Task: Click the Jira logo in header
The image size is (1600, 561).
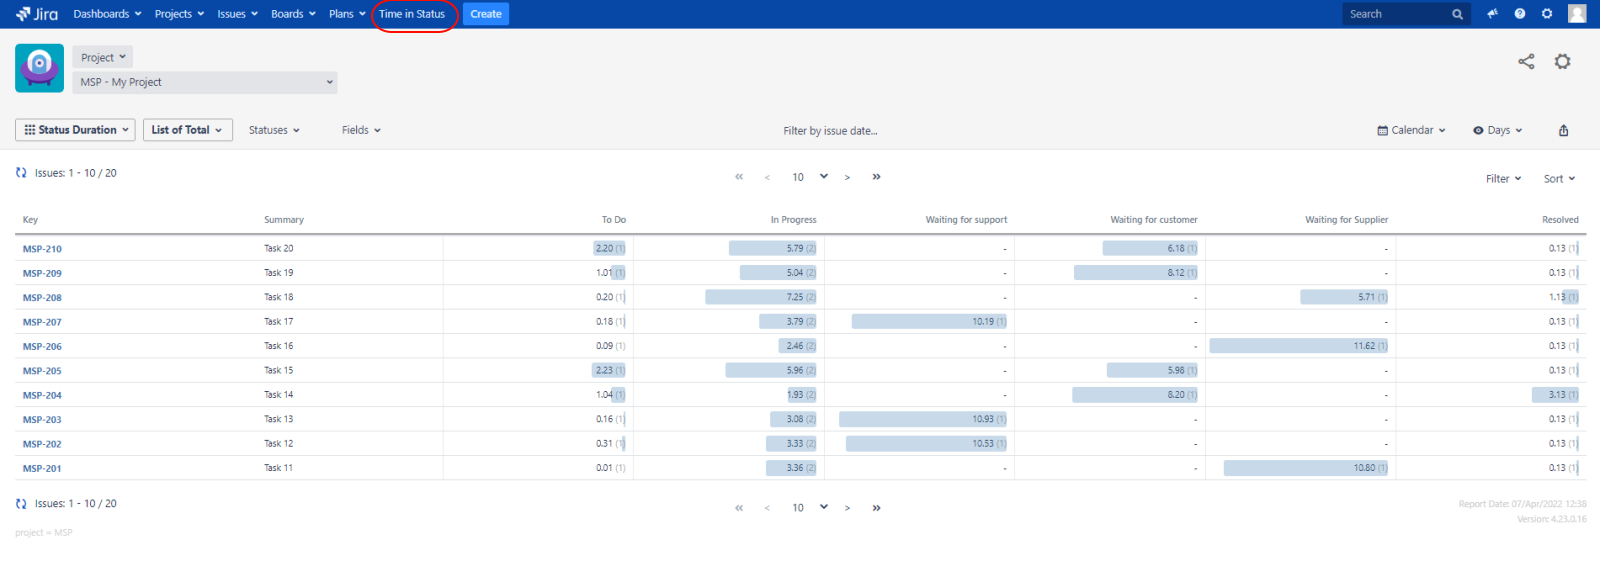Action: (x=37, y=14)
